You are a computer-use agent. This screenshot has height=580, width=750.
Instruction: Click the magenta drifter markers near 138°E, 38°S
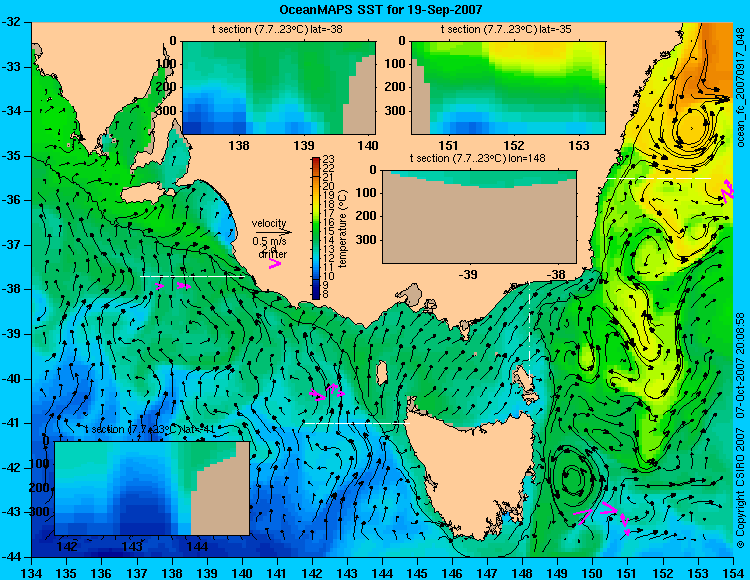click(x=173, y=286)
